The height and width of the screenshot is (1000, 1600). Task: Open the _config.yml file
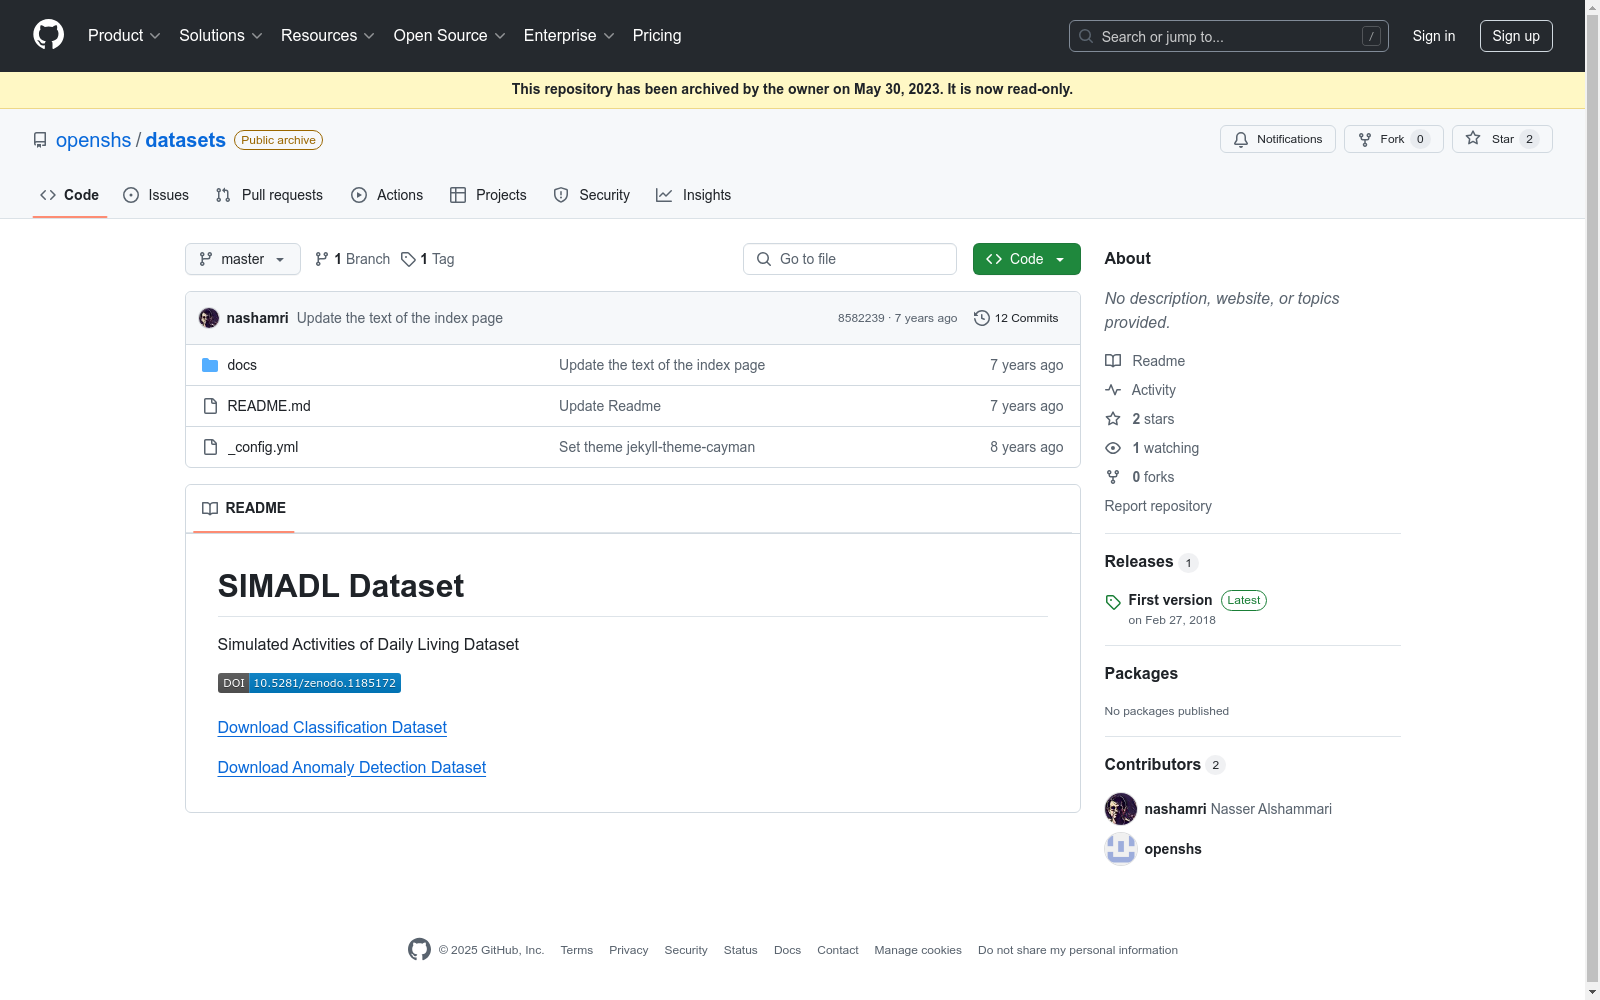[x=263, y=447]
